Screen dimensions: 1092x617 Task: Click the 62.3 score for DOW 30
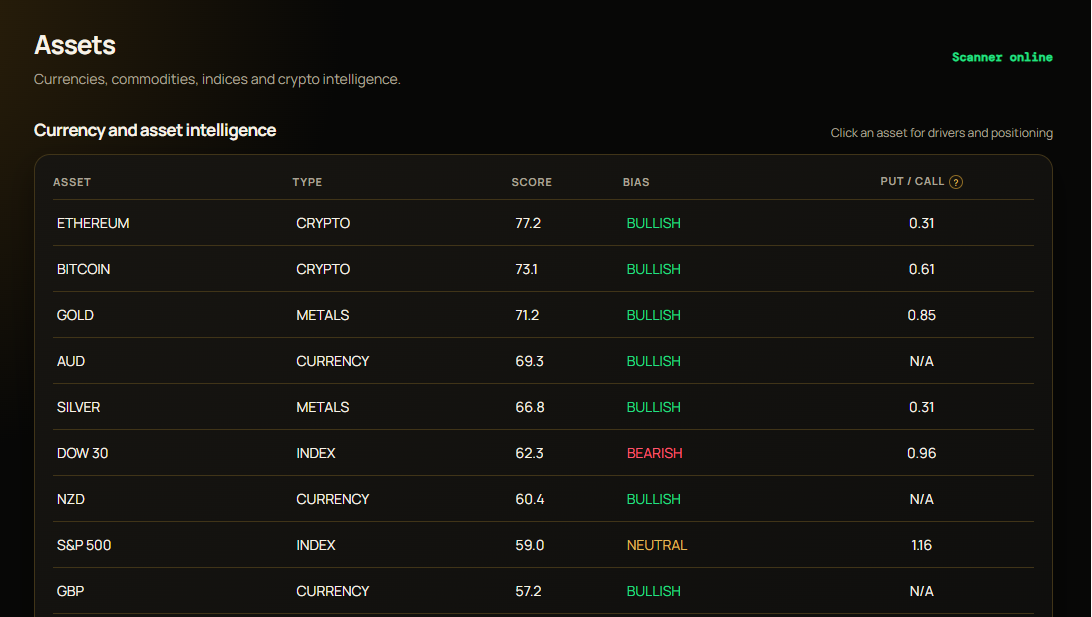coord(529,453)
